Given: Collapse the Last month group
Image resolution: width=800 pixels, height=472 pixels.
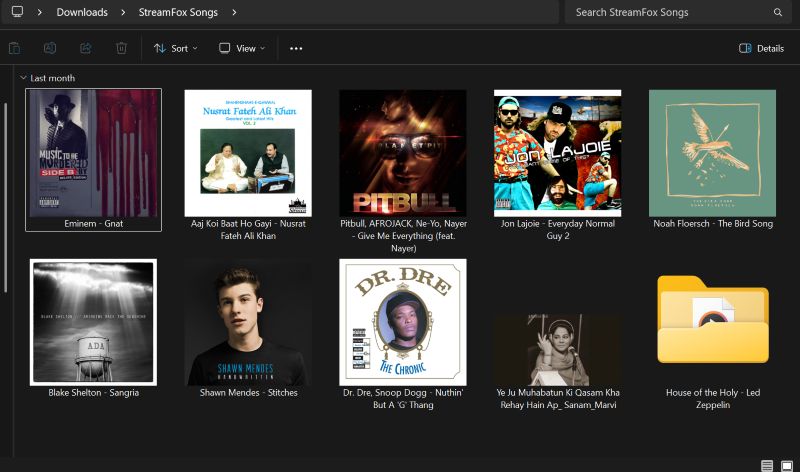Looking at the screenshot, I should click(x=23, y=78).
